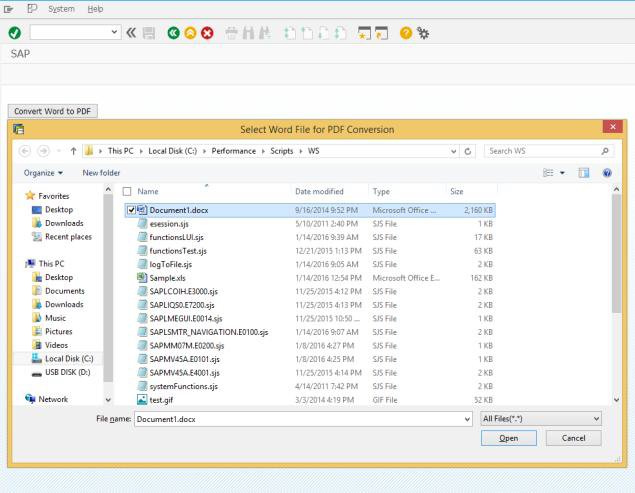Click the Previous Page icon
Image resolution: width=635 pixels, height=493 pixels.
307,33
